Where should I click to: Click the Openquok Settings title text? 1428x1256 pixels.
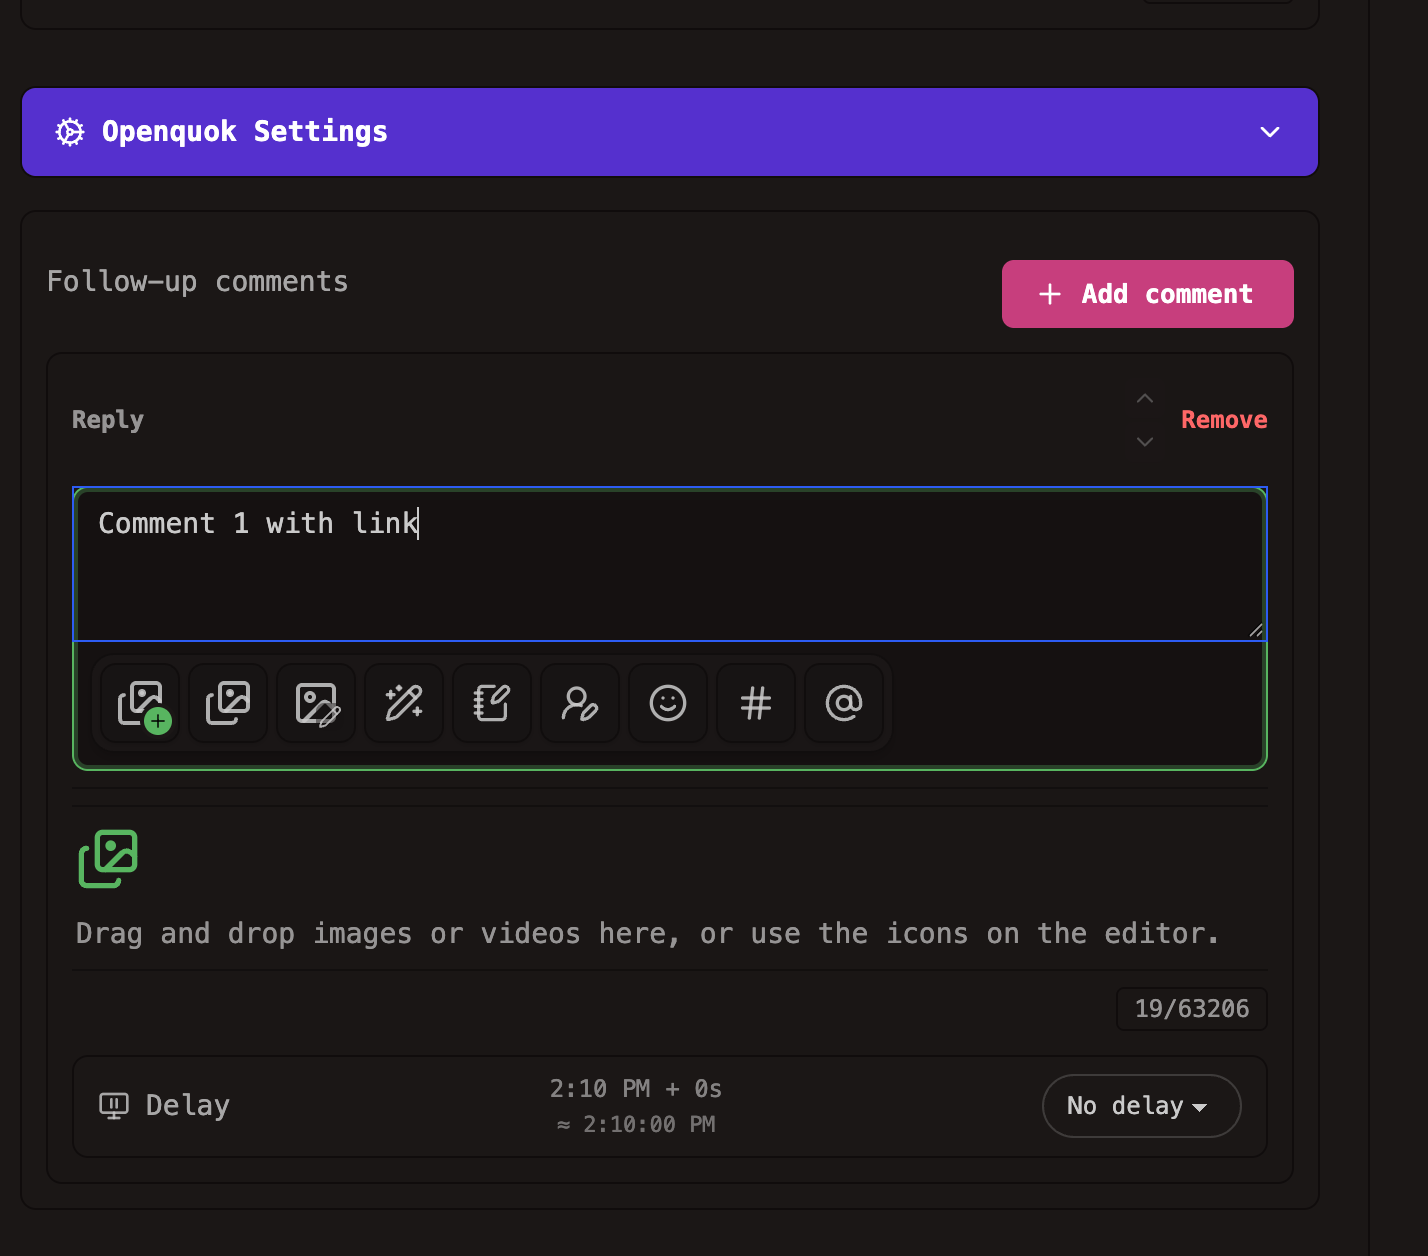pyautogui.click(x=245, y=132)
